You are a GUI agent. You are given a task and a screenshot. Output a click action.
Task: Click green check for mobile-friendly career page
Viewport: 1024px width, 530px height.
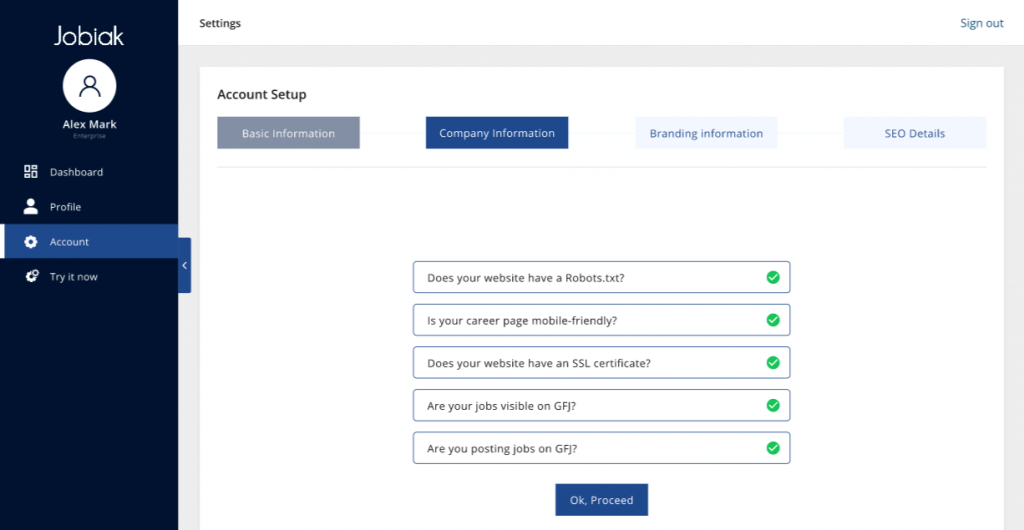tap(773, 320)
